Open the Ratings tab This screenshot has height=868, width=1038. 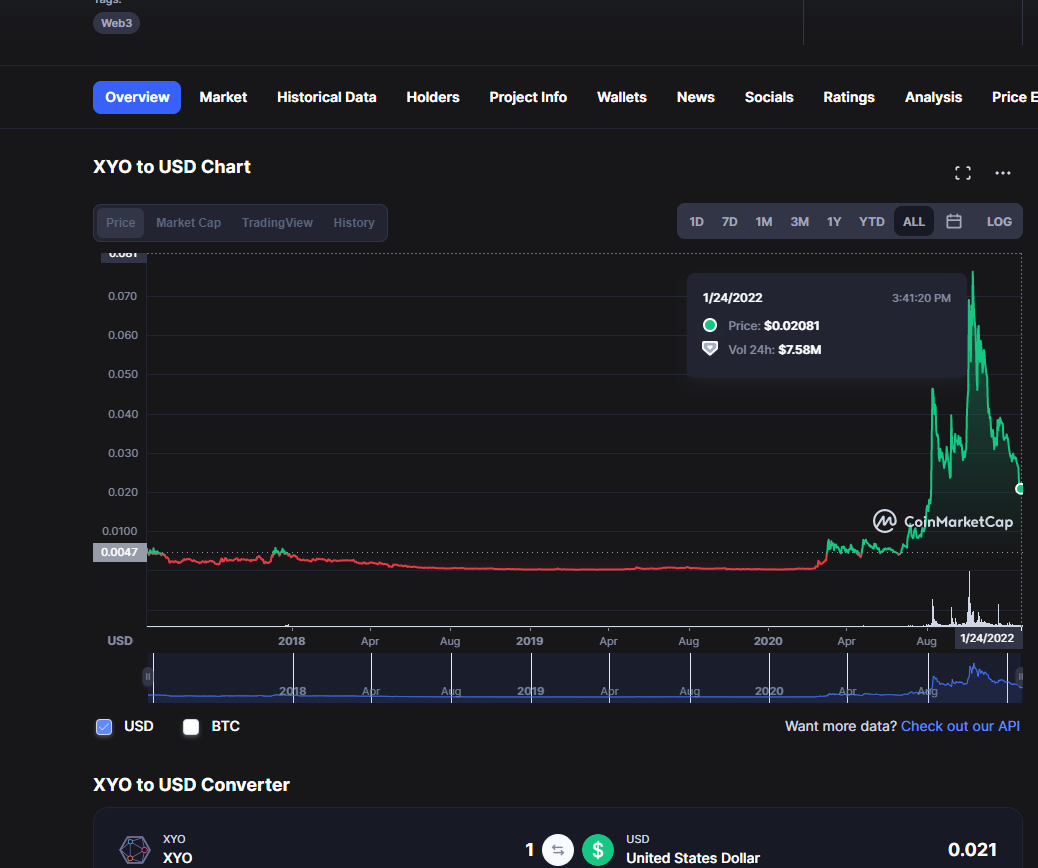(x=849, y=97)
